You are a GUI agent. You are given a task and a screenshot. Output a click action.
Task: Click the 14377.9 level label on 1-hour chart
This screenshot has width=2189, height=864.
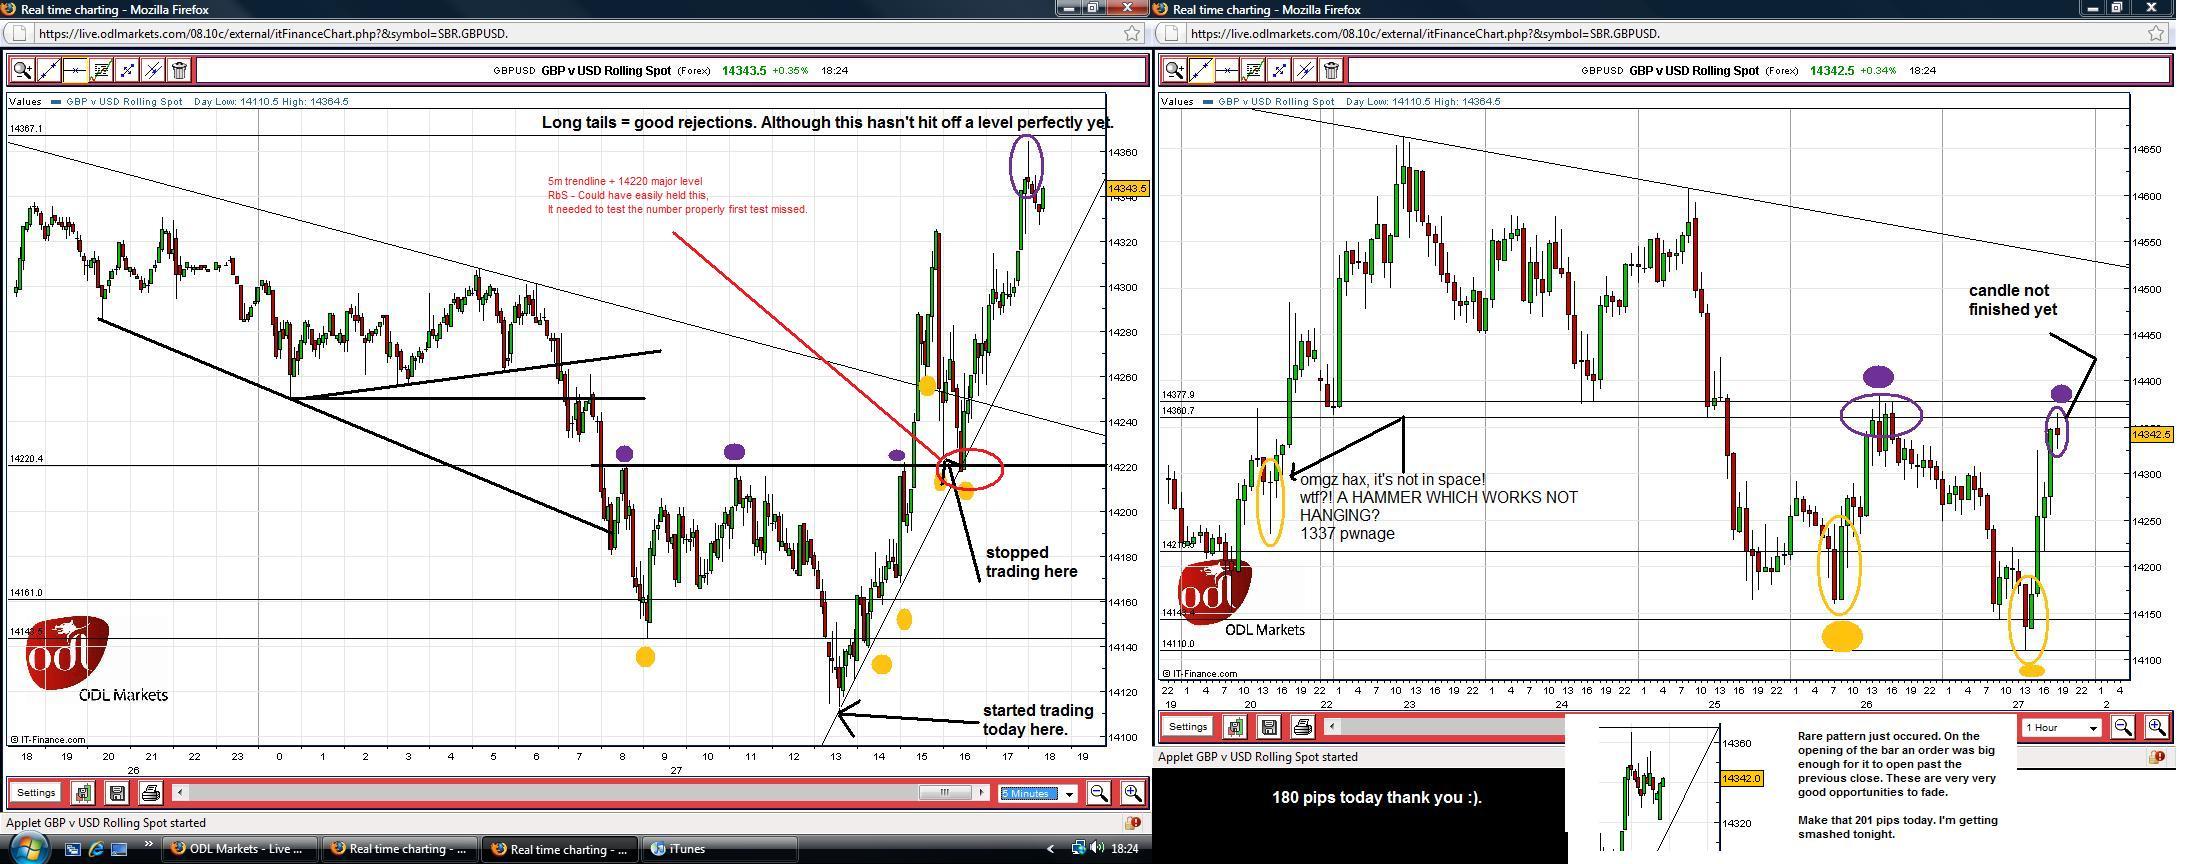point(1178,395)
